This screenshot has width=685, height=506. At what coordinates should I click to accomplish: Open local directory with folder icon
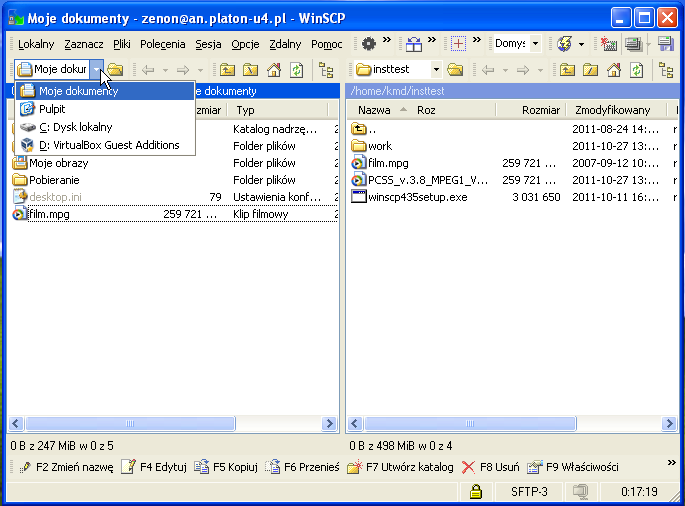(115, 69)
